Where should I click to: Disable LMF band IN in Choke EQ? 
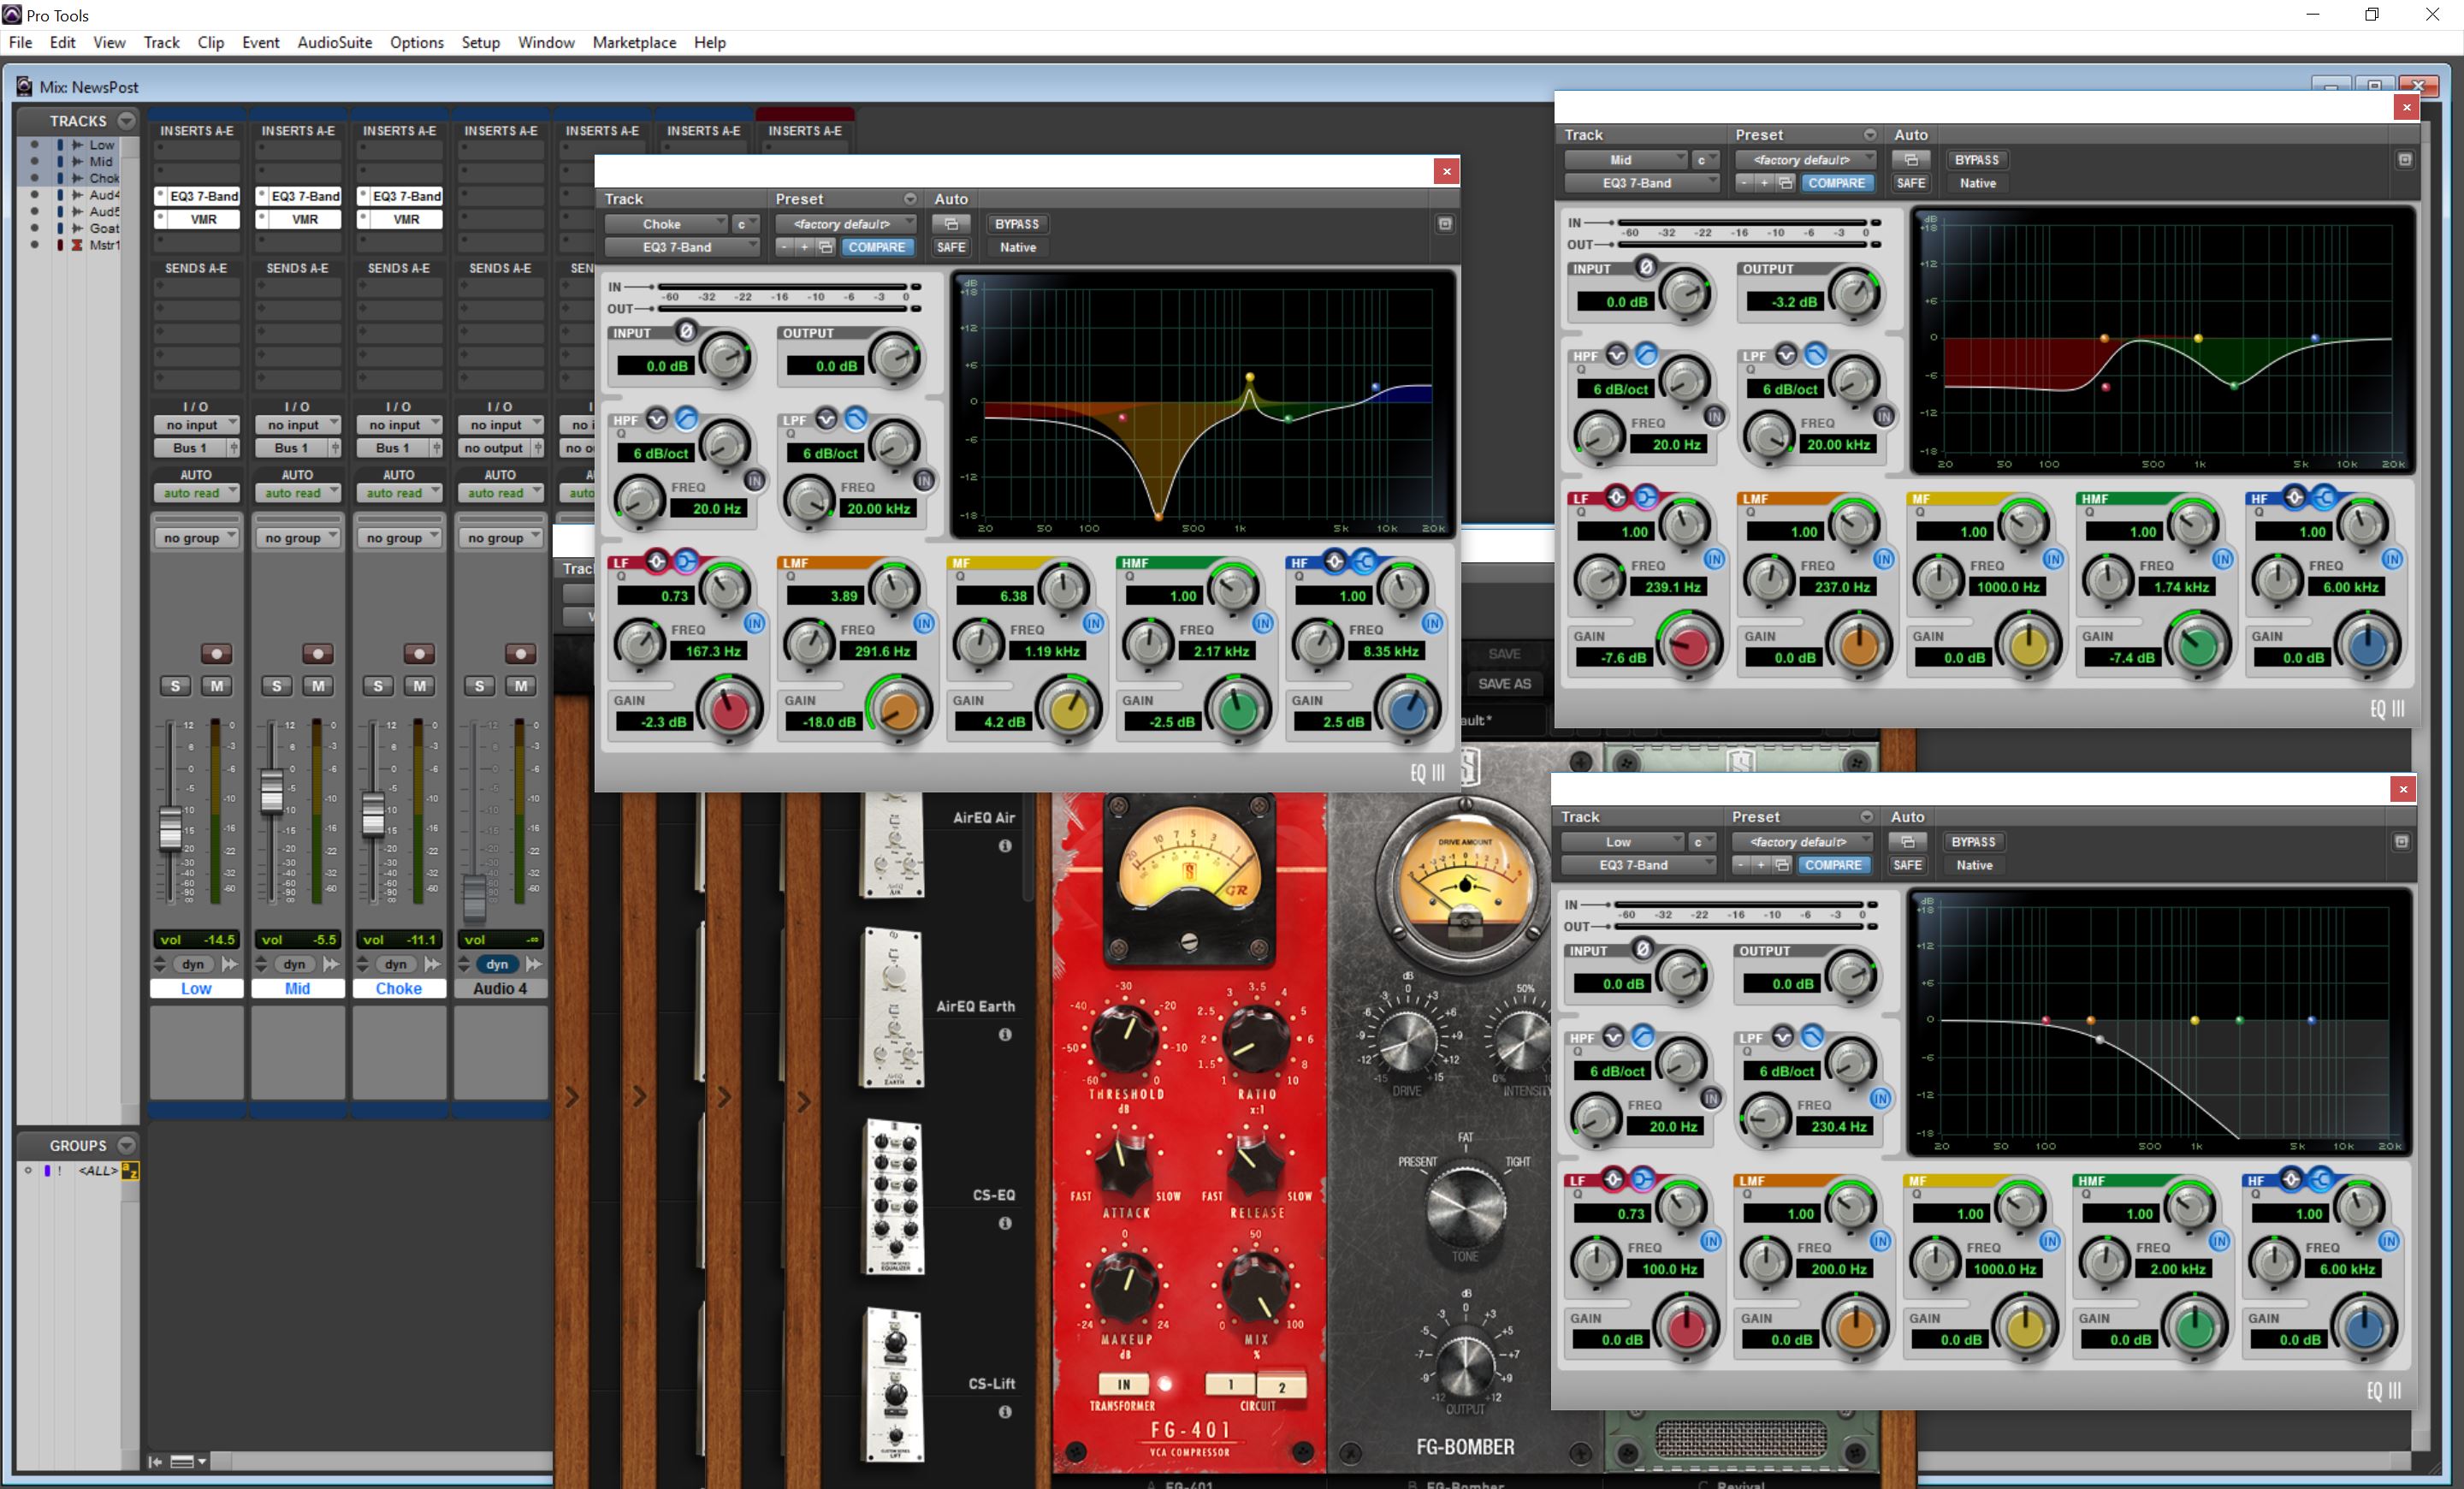point(924,623)
